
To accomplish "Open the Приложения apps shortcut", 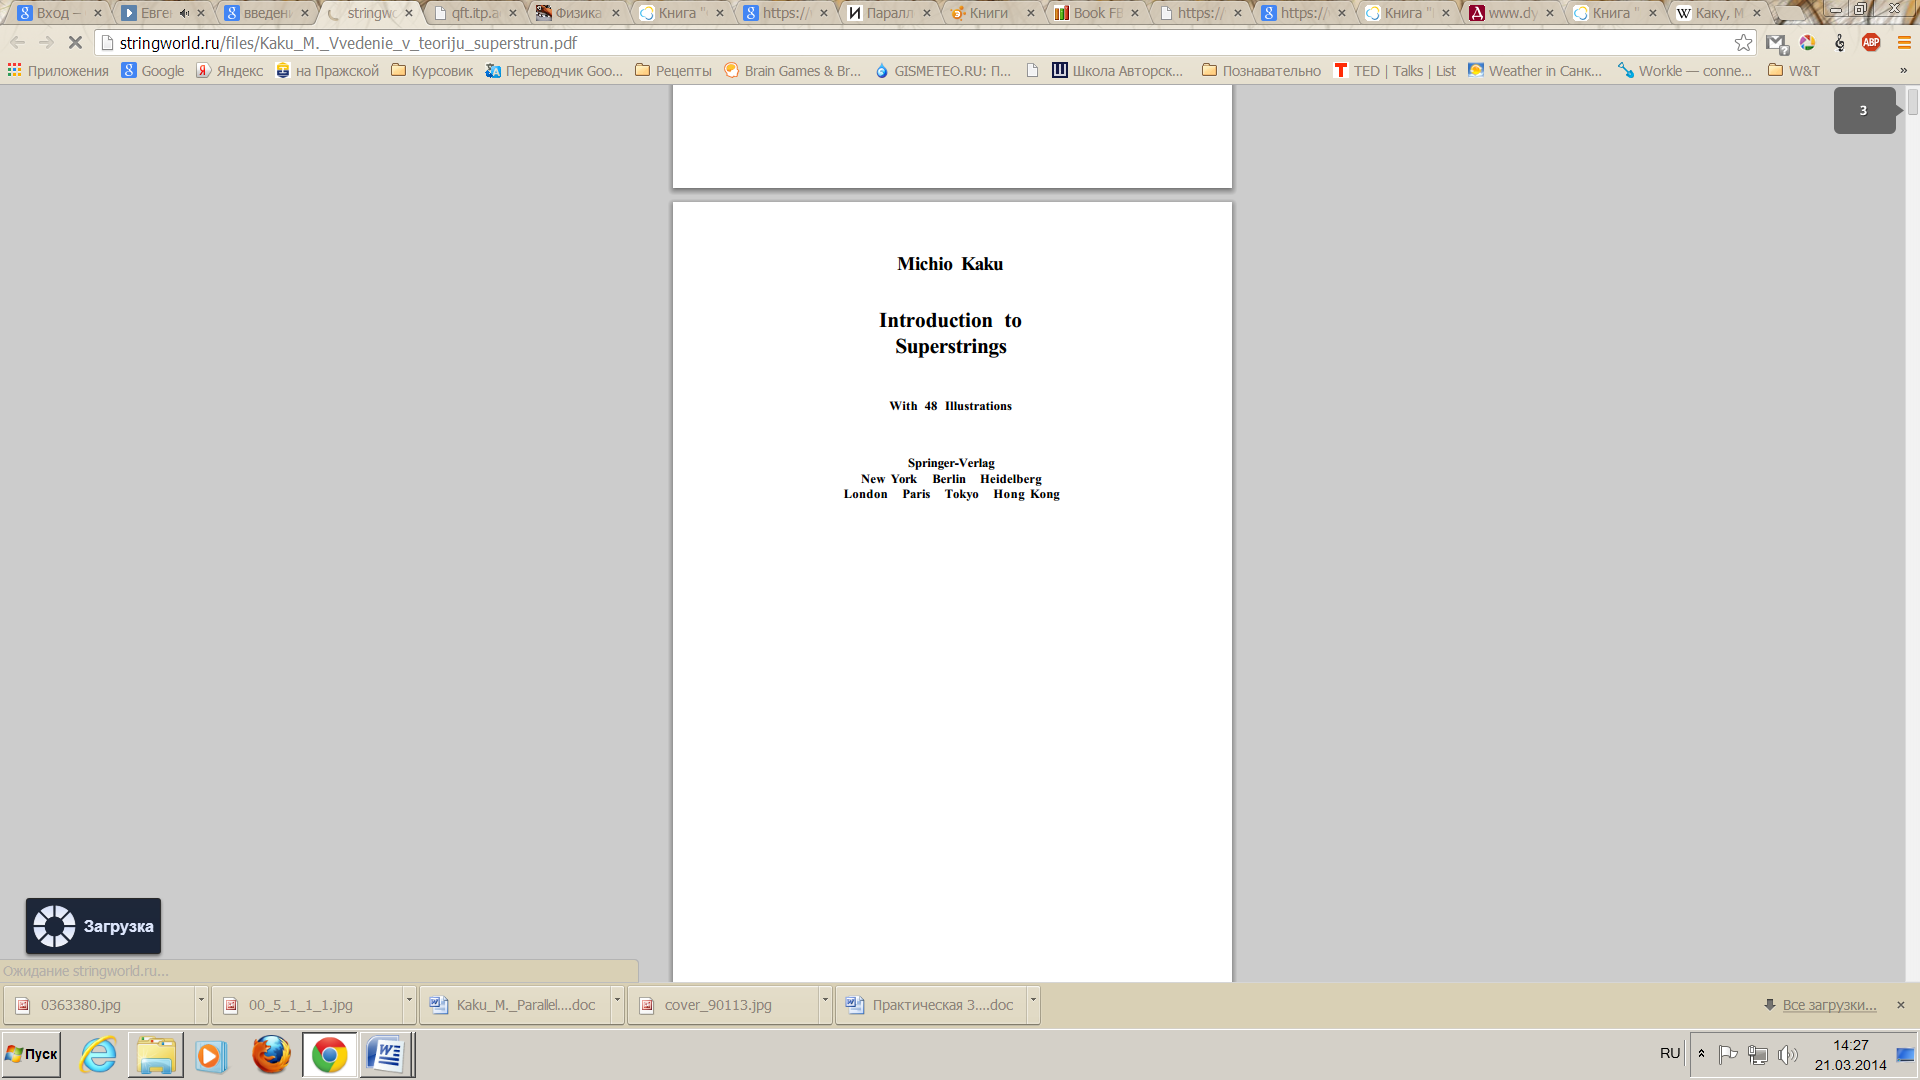I will point(58,71).
